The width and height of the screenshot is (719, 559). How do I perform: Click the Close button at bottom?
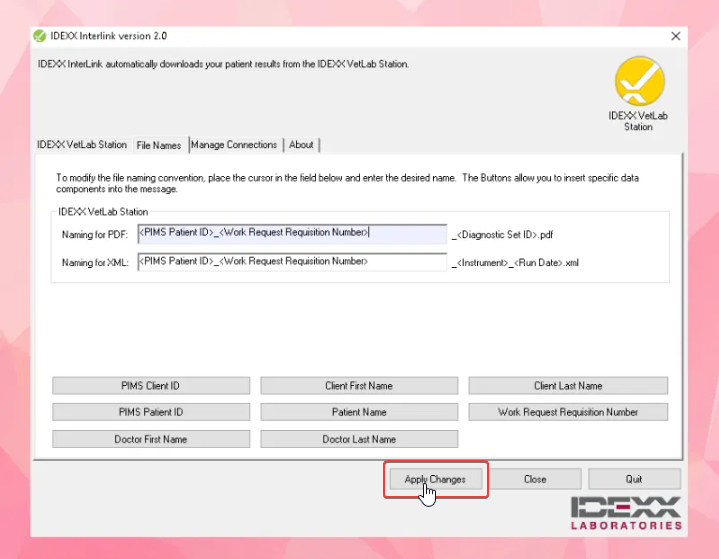coord(535,479)
